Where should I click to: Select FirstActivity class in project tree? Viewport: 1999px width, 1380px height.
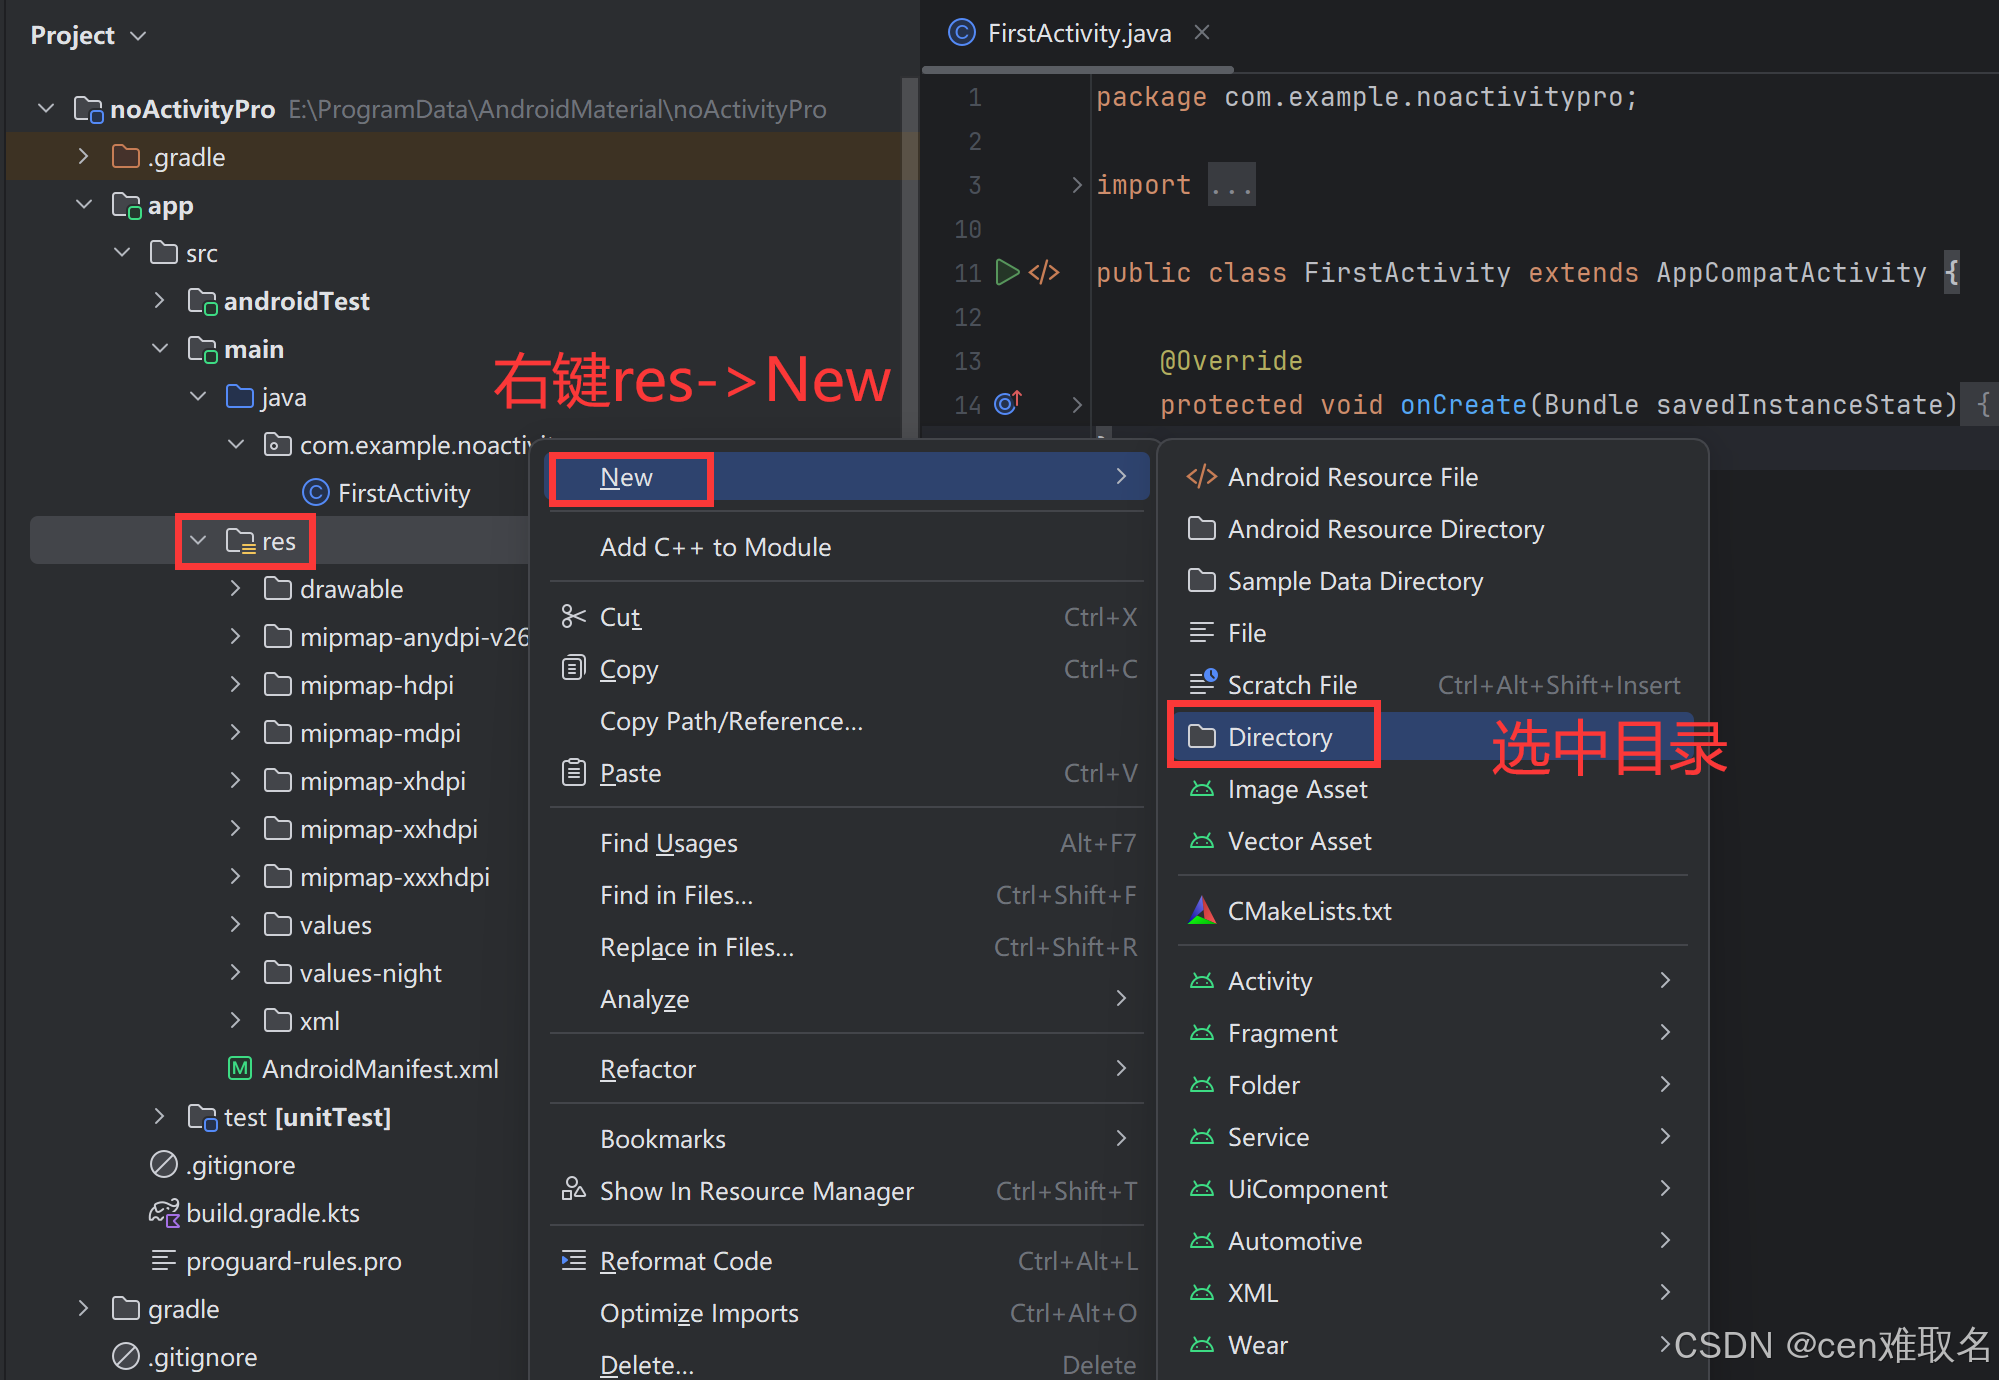click(403, 493)
